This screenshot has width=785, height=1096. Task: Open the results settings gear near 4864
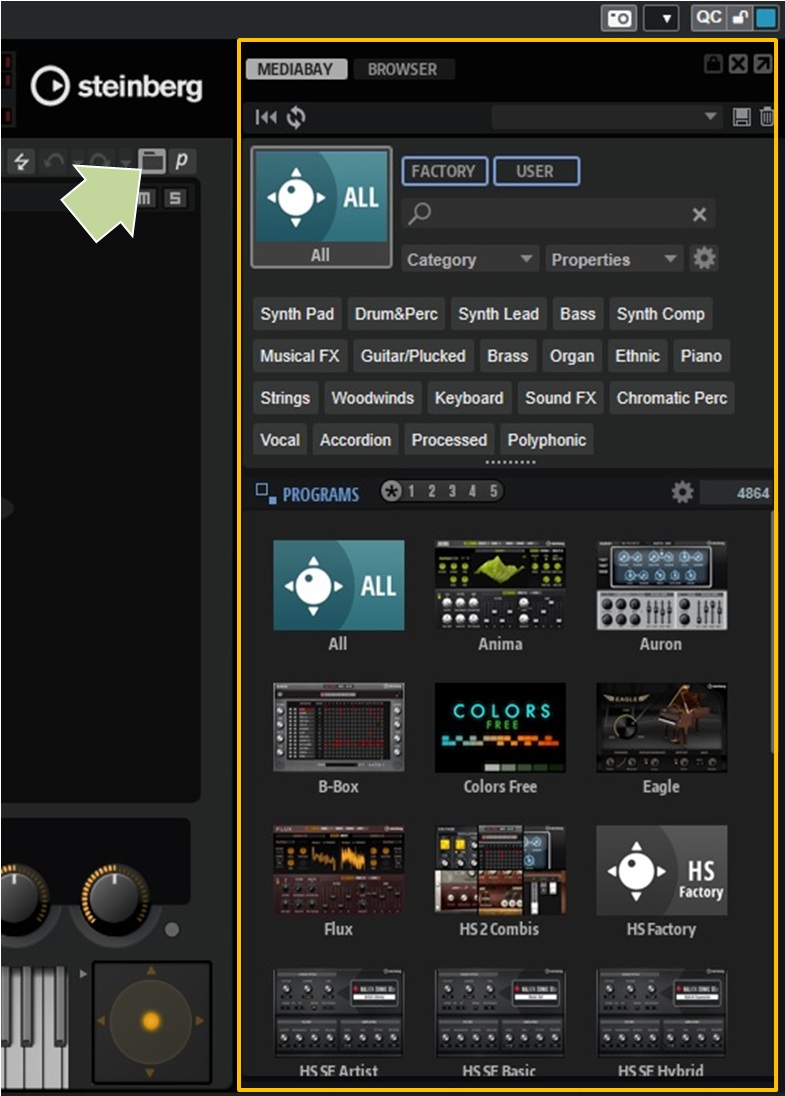pyautogui.click(x=682, y=492)
